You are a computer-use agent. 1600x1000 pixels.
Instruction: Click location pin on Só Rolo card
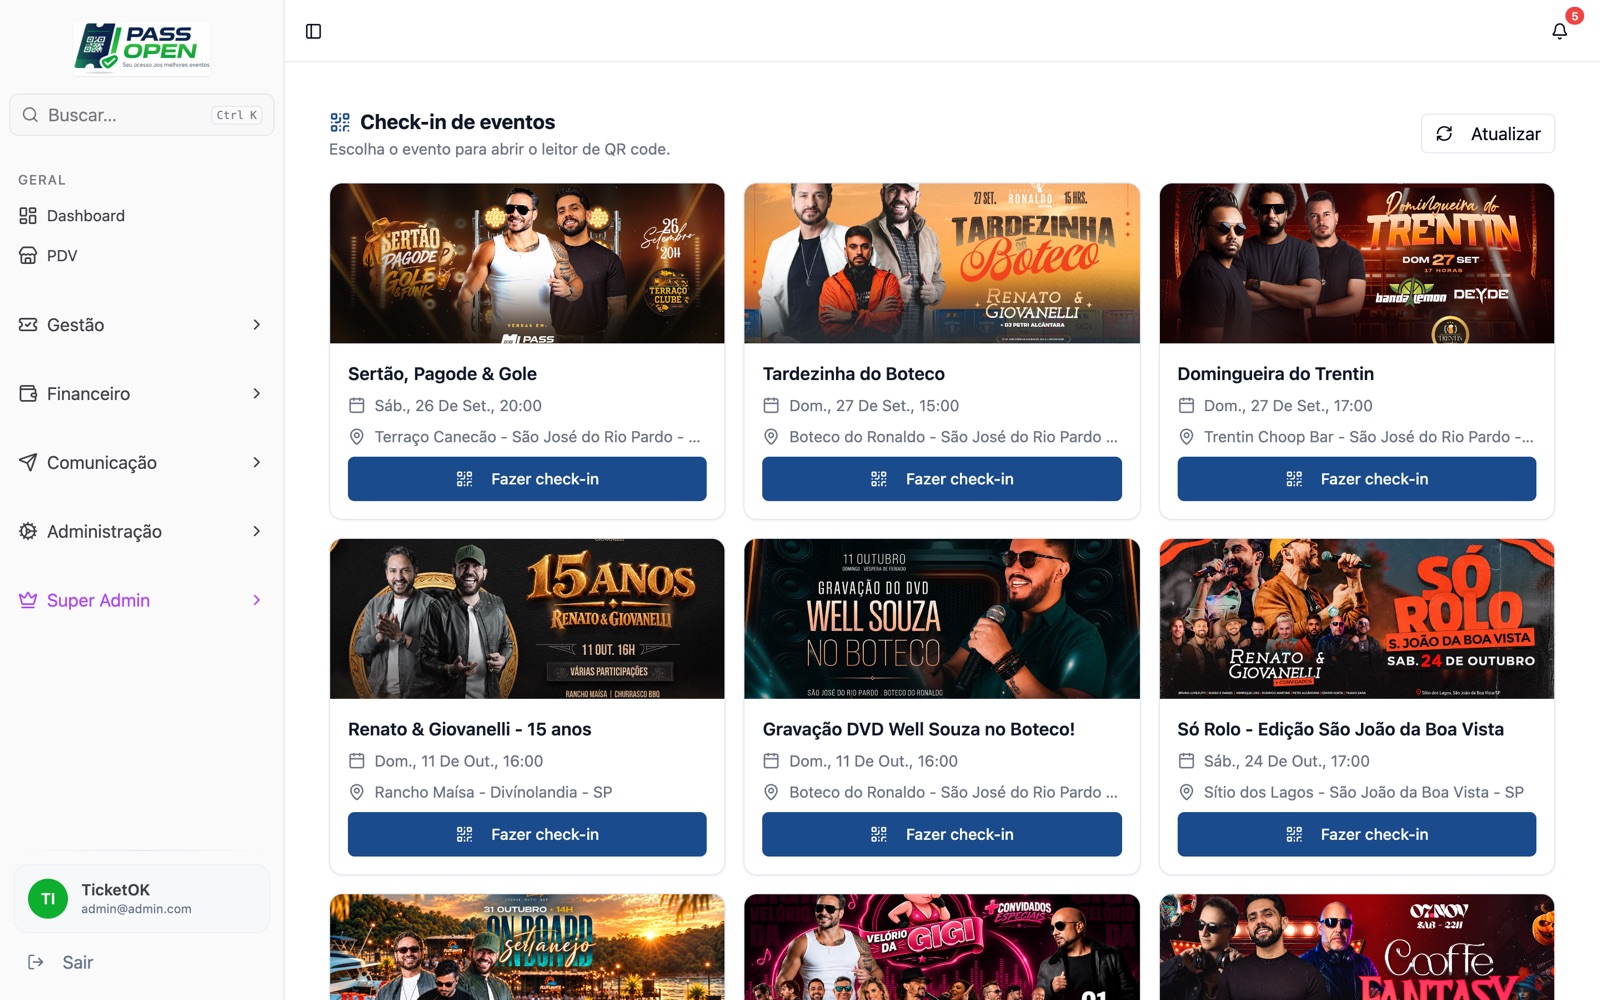click(x=1186, y=791)
